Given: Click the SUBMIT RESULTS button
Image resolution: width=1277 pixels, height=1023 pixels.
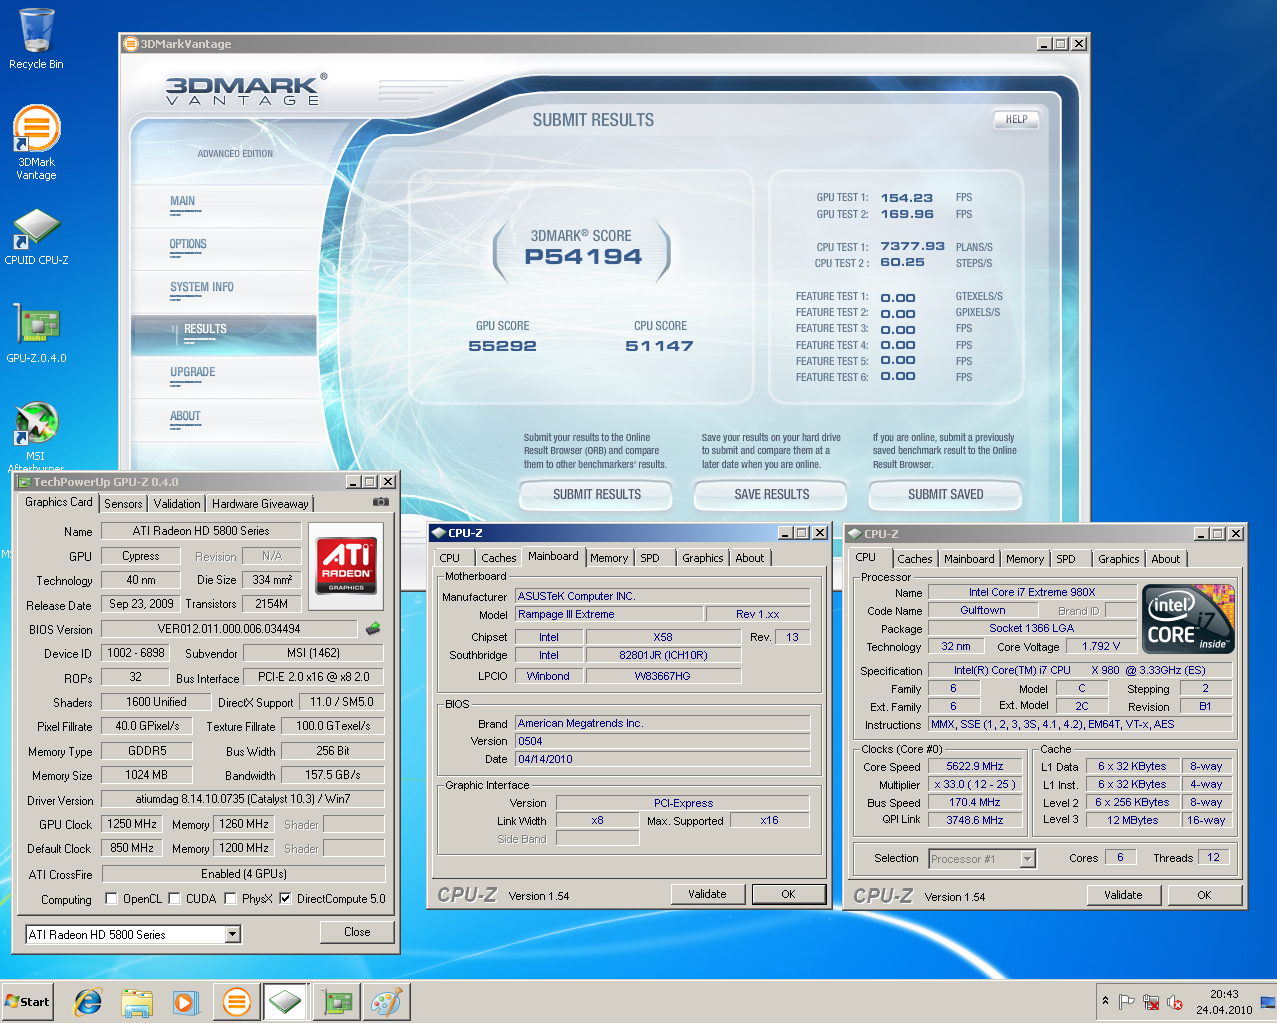Looking at the screenshot, I should tap(597, 494).
